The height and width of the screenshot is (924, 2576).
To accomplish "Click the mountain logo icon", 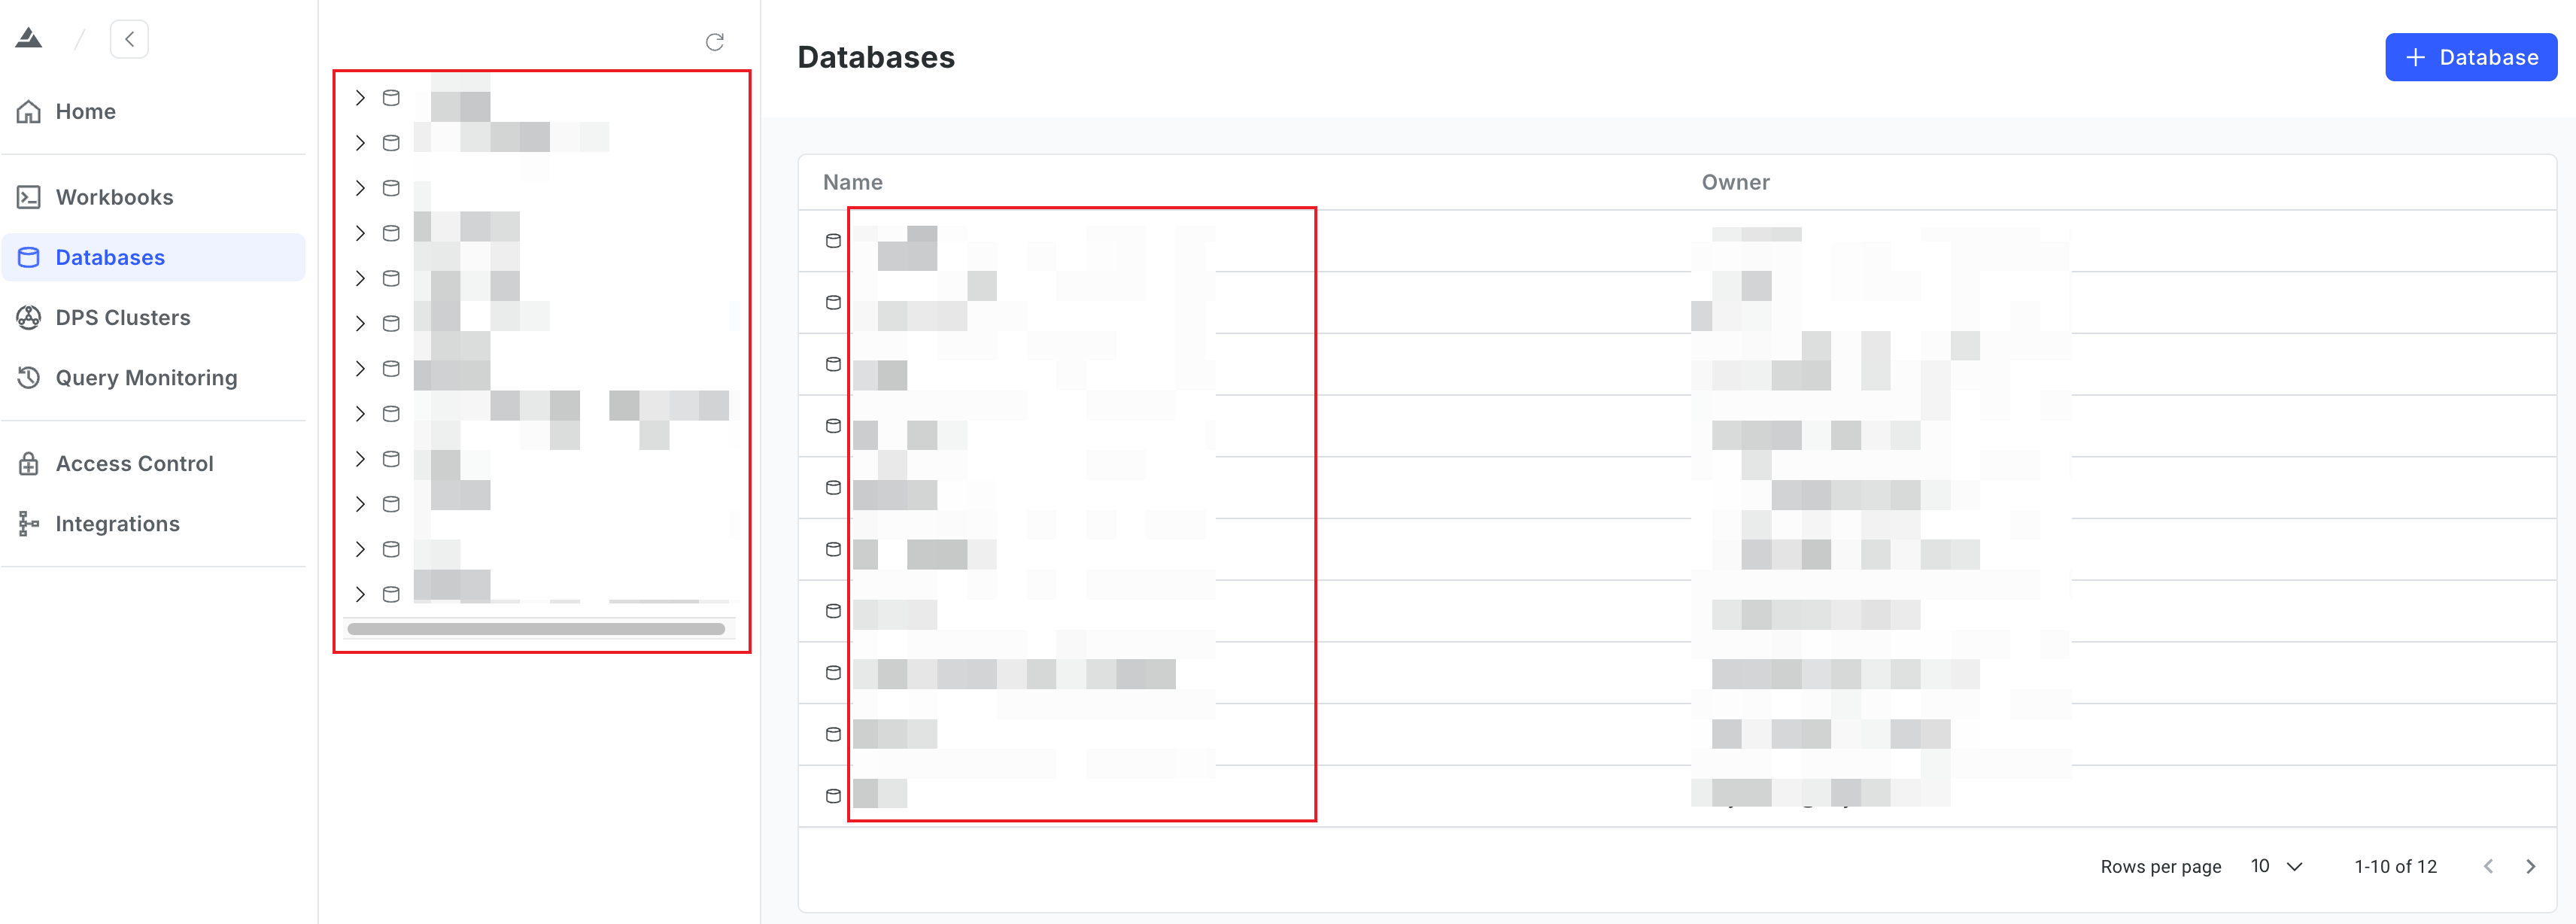I will (x=29, y=39).
